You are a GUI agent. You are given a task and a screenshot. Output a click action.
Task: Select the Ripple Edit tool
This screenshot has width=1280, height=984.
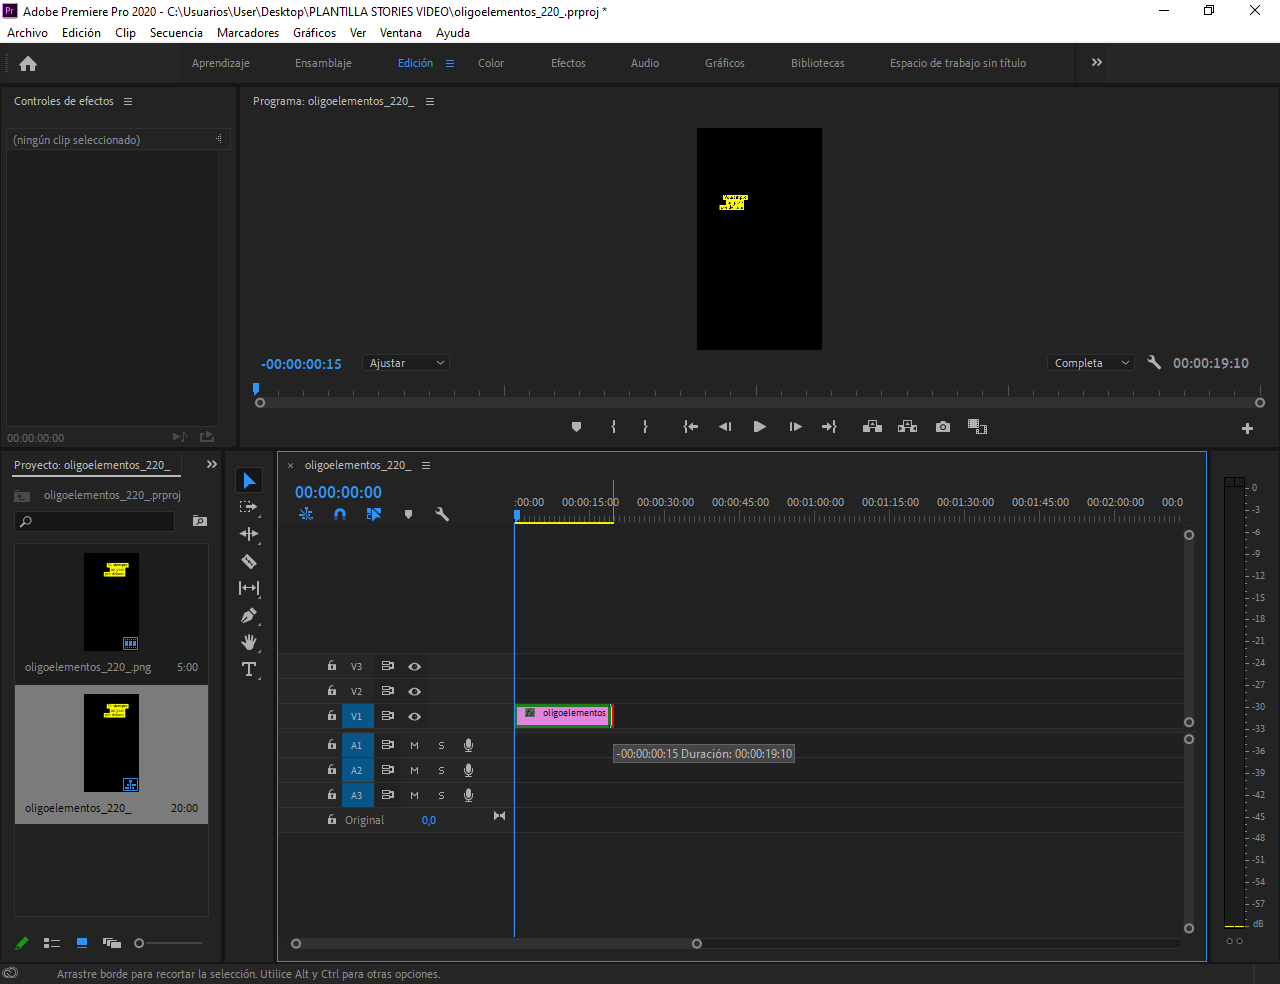click(x=249, y=534)
